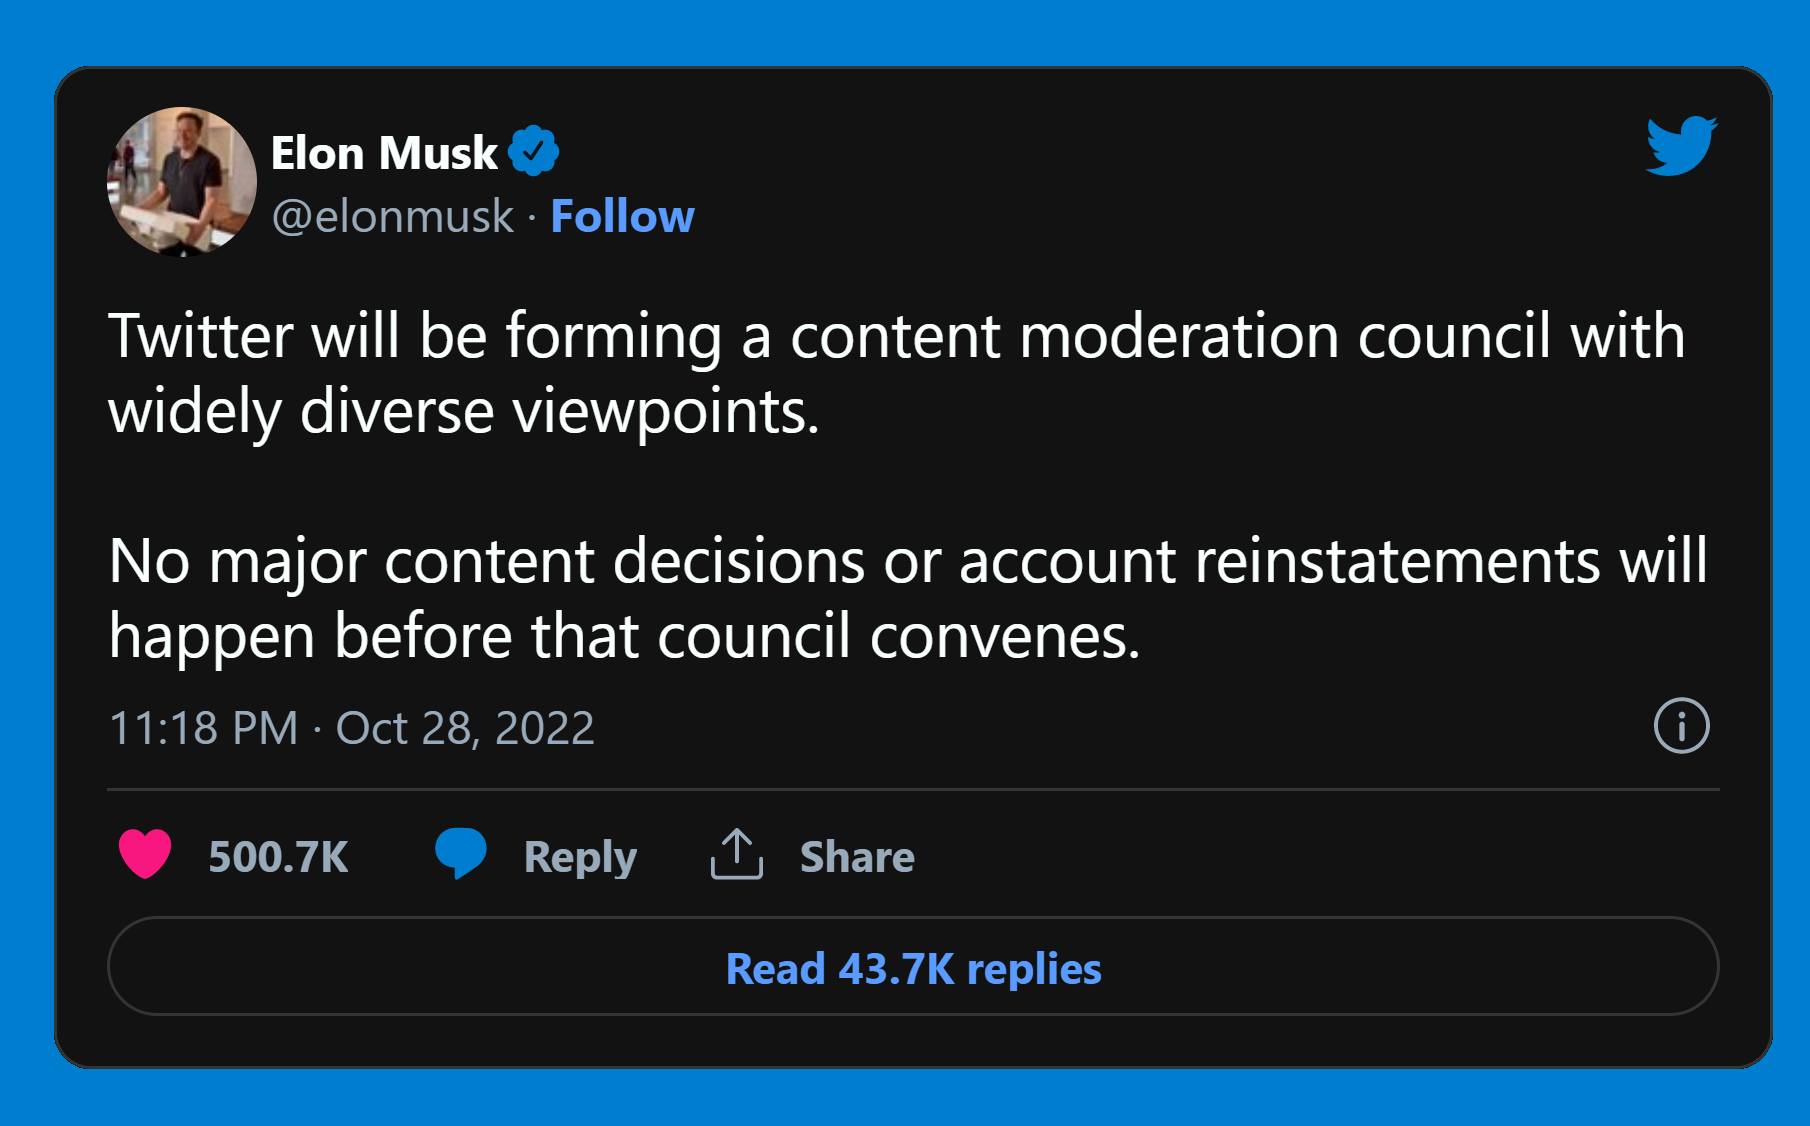Image resolution: width=1810 pixels, height=1126 pixels.
Task: Click the Twitter bird logo
Action: click(1681, 146)
